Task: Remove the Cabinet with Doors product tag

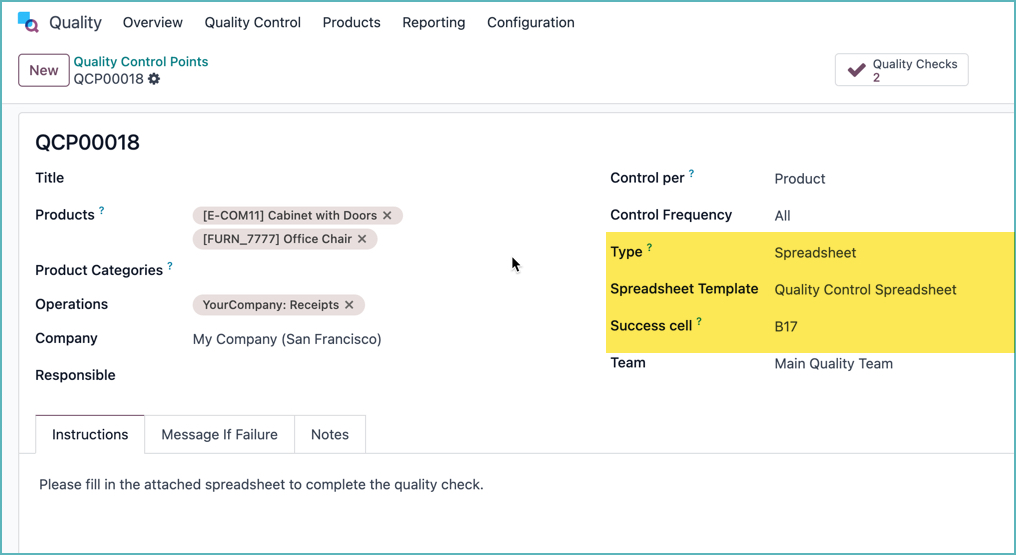Action: point(387,215)
